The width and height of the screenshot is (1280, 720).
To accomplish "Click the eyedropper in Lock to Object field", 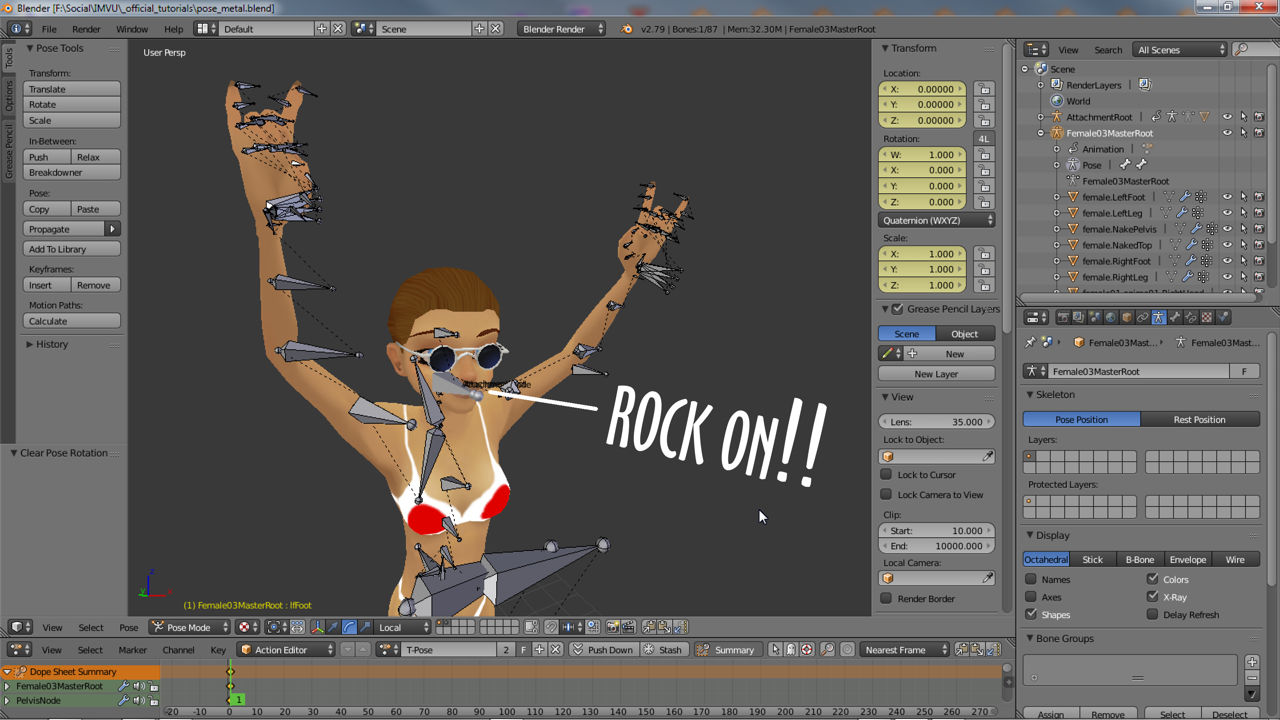I will [x=987, y=457].
